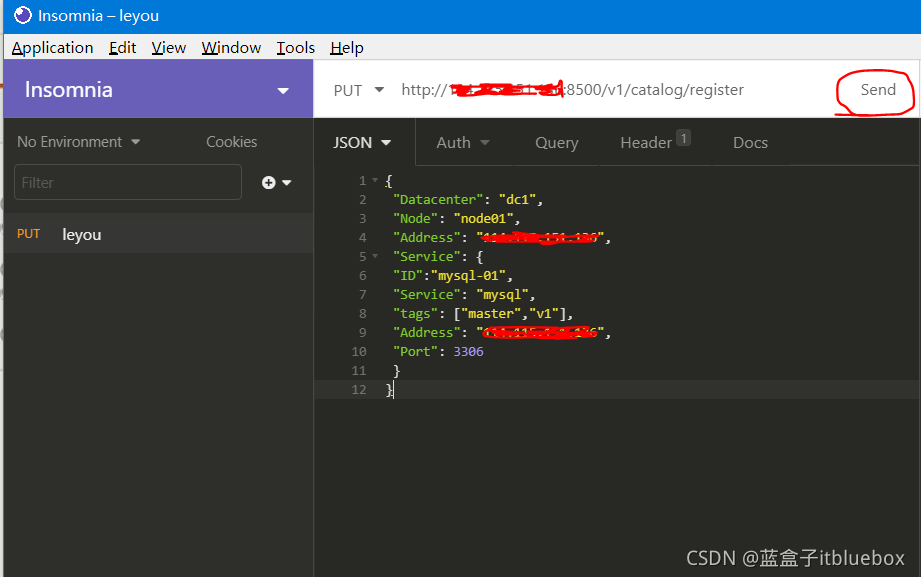The image size is (921, 577).
Task: Switch to the Header tab
Action: point(655,142)
